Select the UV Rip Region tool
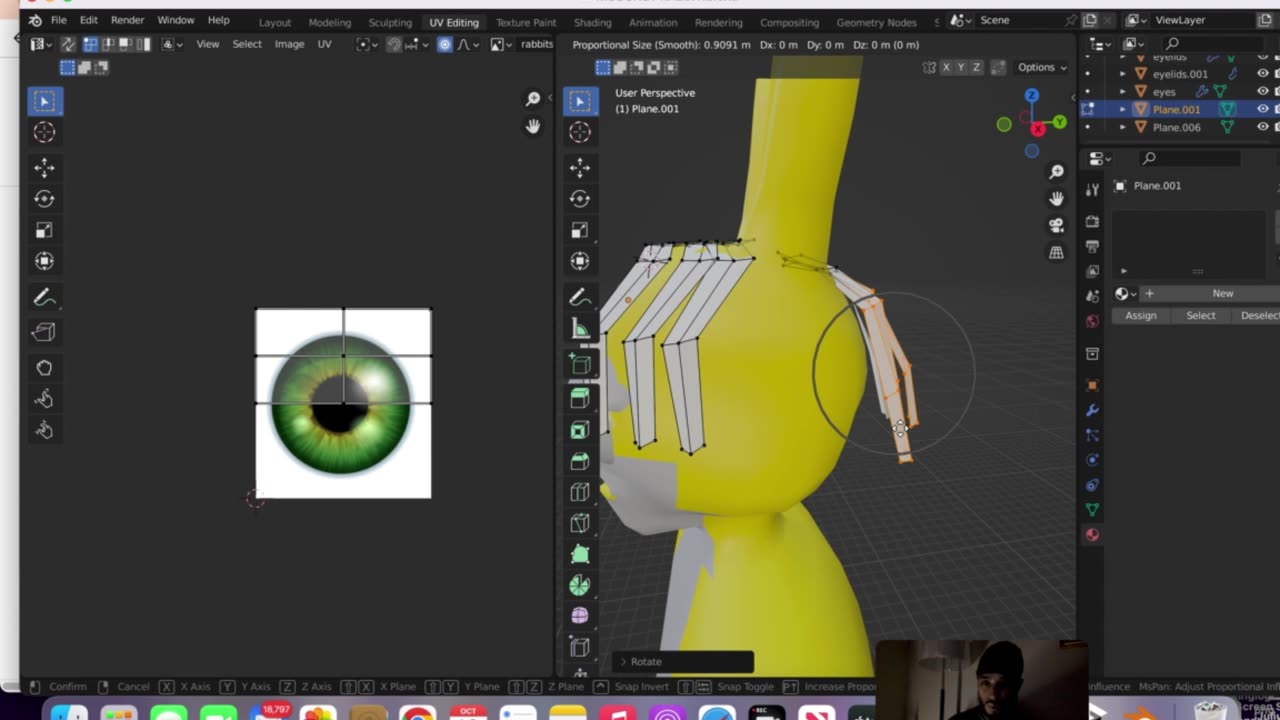The height and width of the screenshot is (720, 1280). [44, 332]
